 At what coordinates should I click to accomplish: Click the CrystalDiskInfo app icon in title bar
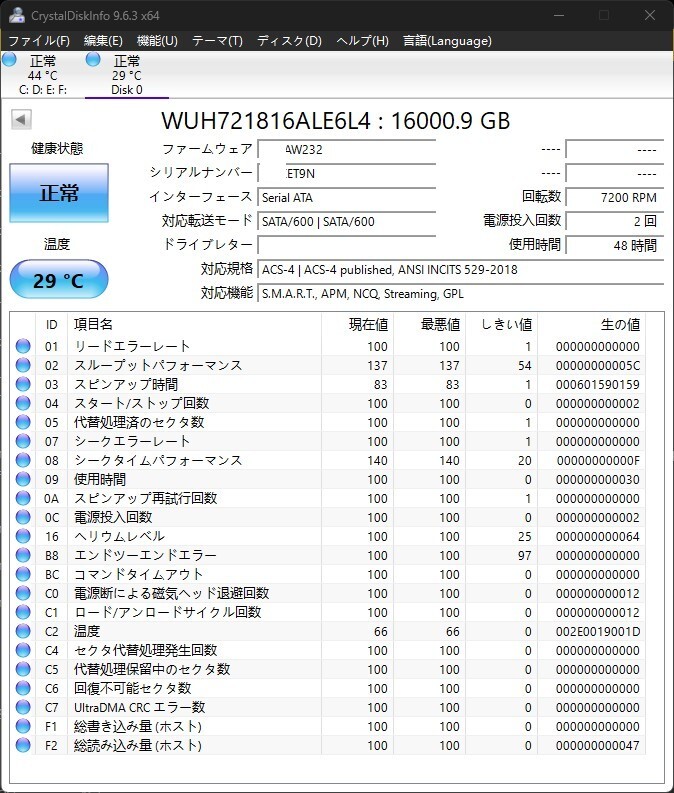point(17,15)
